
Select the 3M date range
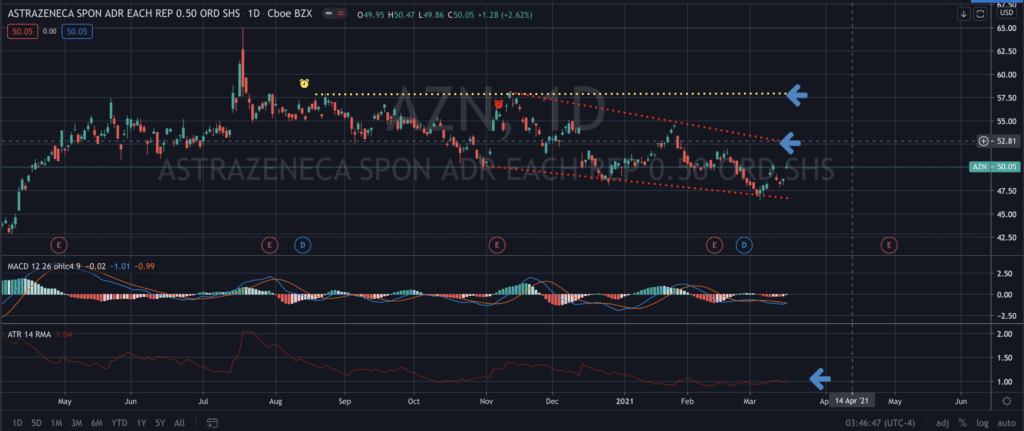click(76, 423)
